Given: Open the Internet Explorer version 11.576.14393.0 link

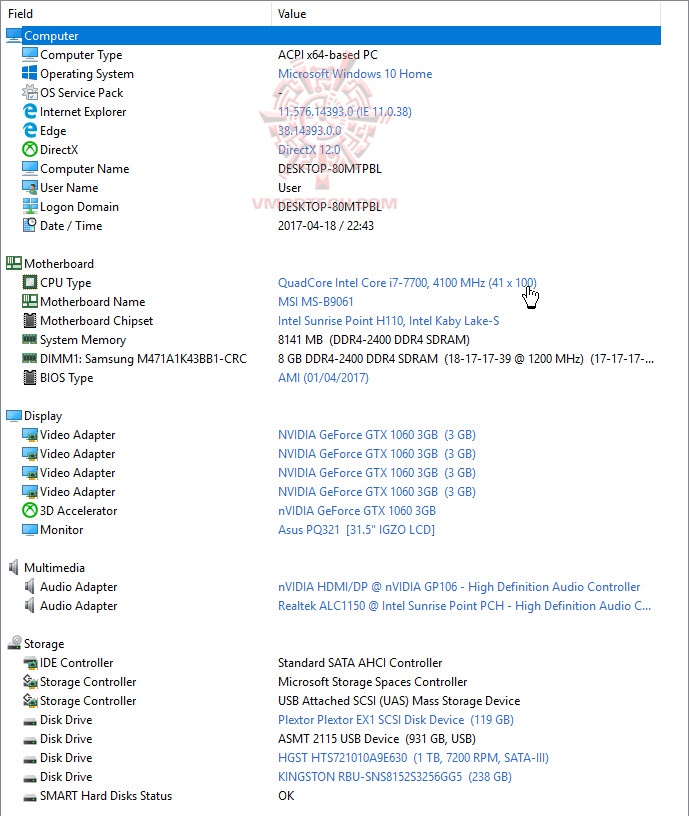Looking at the screenshot, I should click(x=344, y=112).
